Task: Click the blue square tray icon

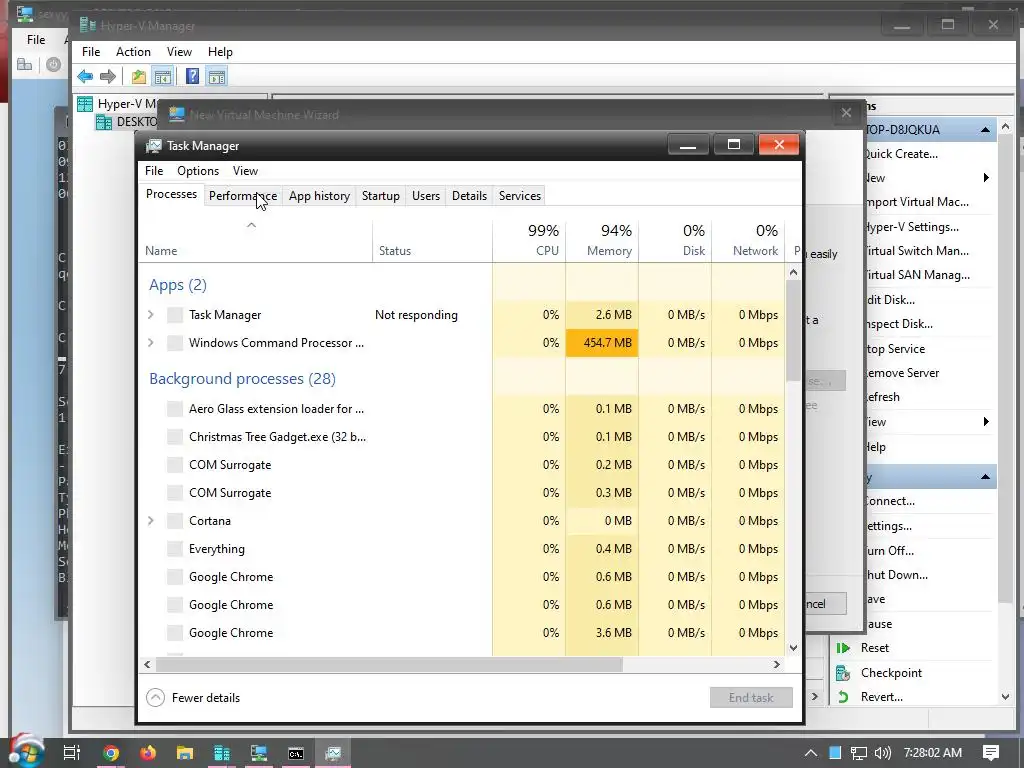Action: pos(835,753)
